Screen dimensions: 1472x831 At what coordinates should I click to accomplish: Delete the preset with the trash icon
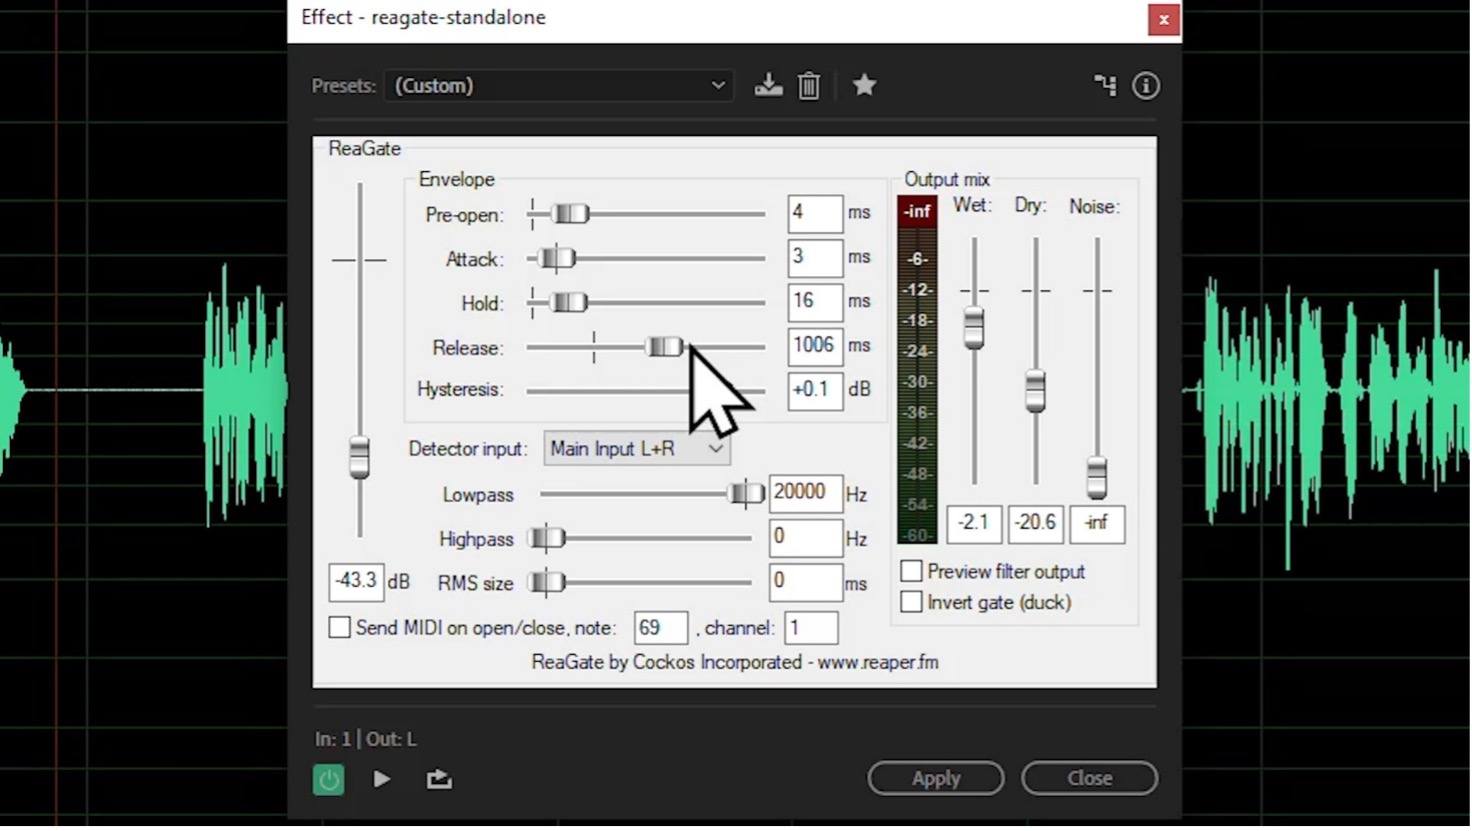click(809, 86)
